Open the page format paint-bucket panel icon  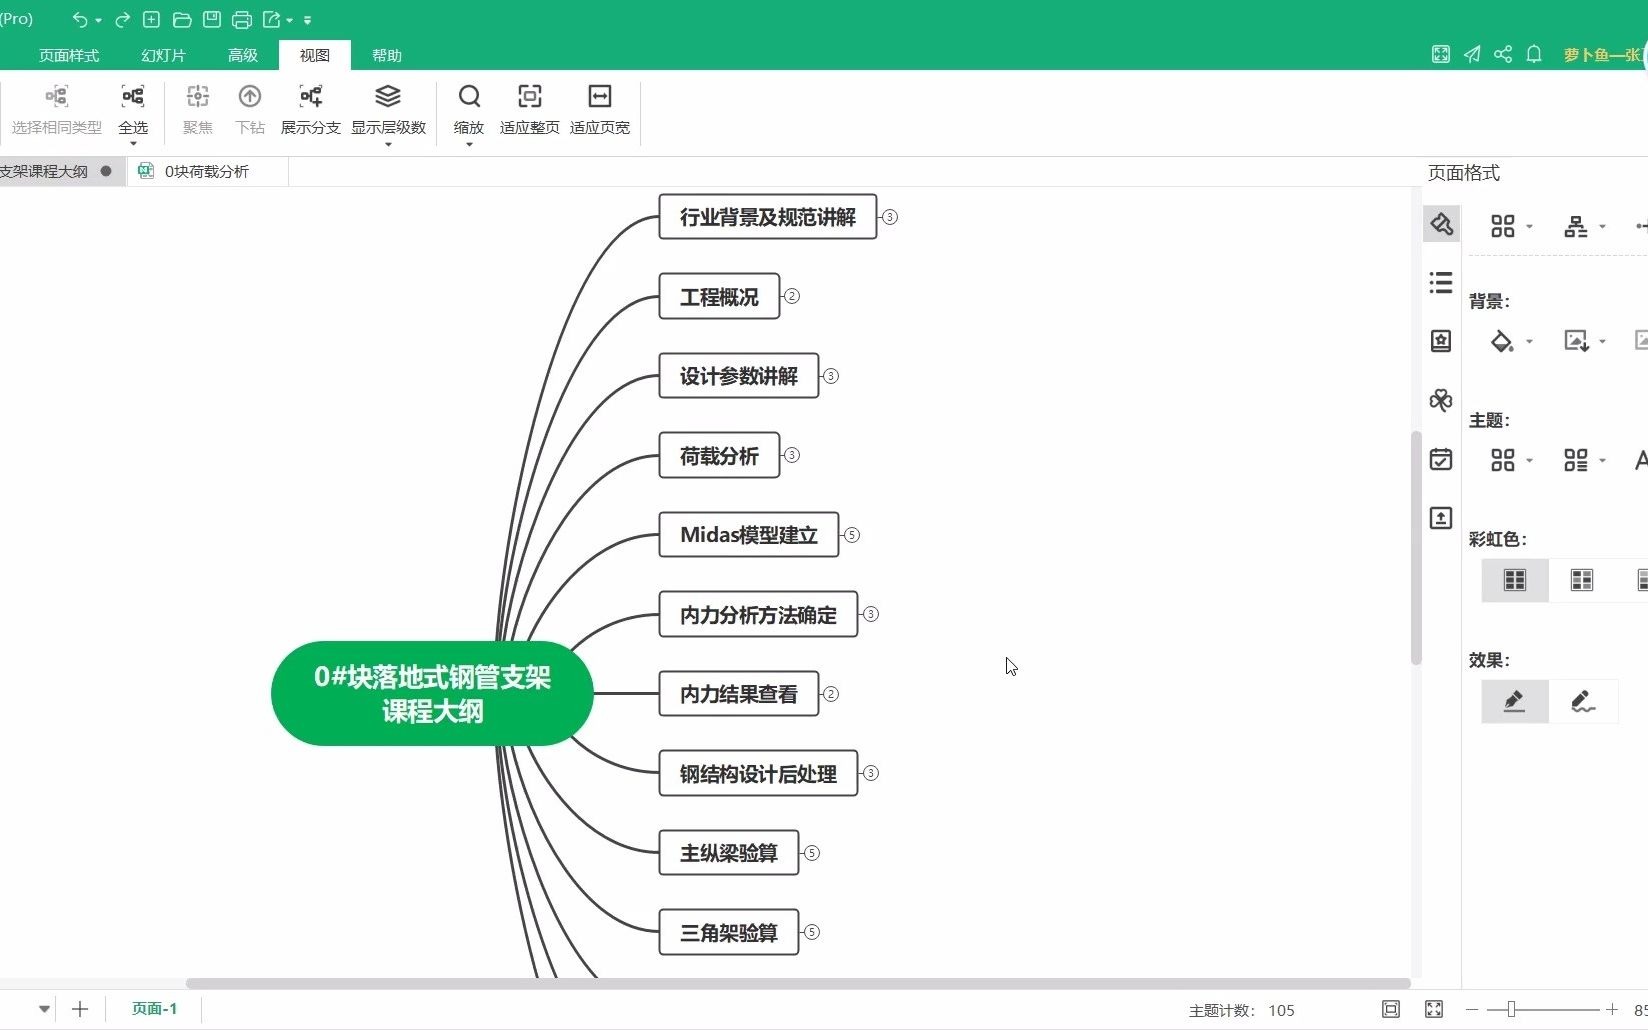1441,224
